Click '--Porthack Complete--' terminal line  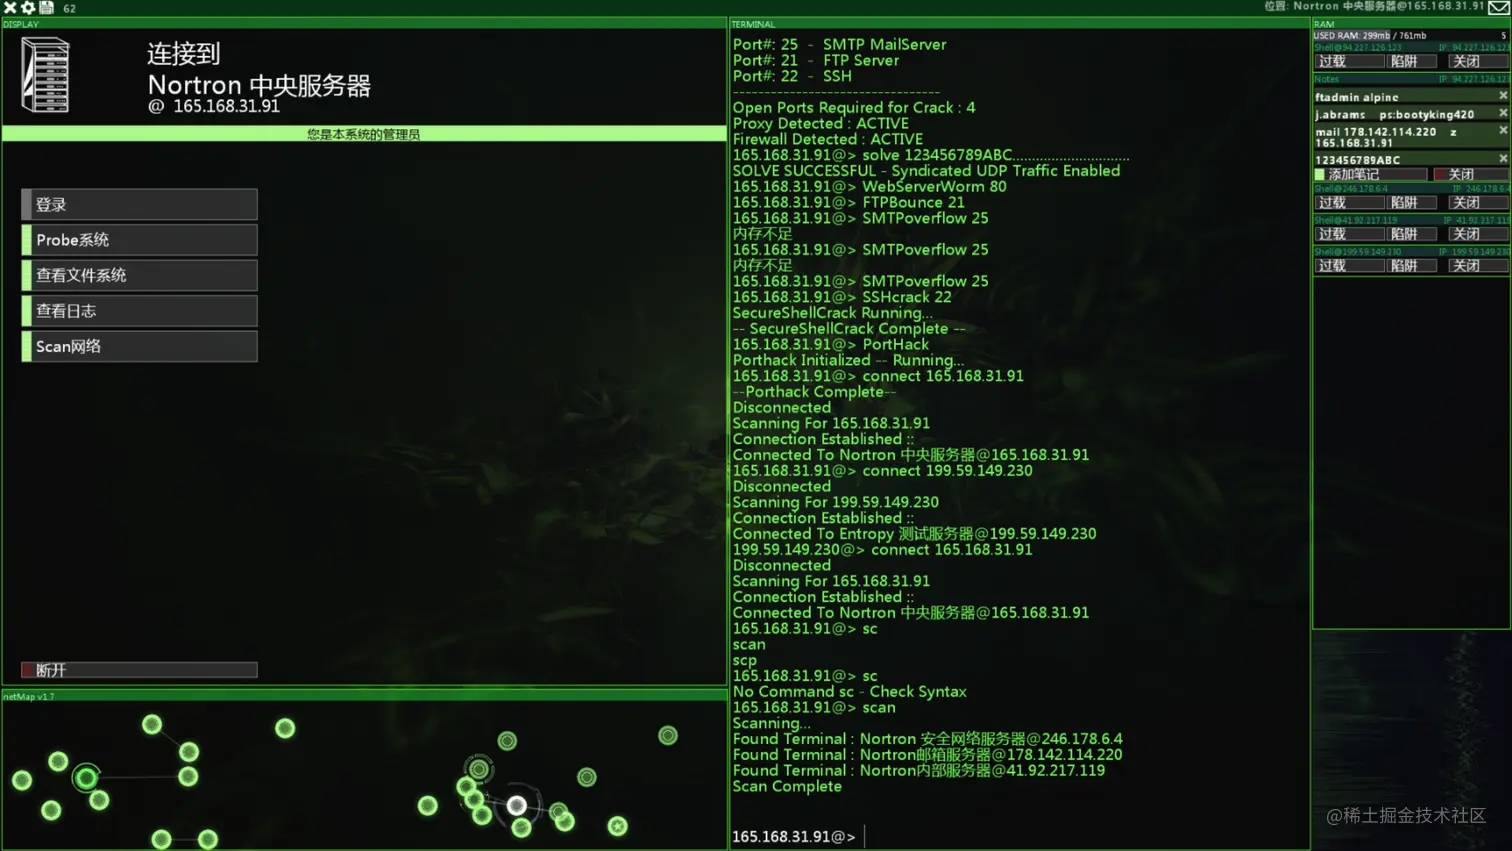click(x=814, y=392)
